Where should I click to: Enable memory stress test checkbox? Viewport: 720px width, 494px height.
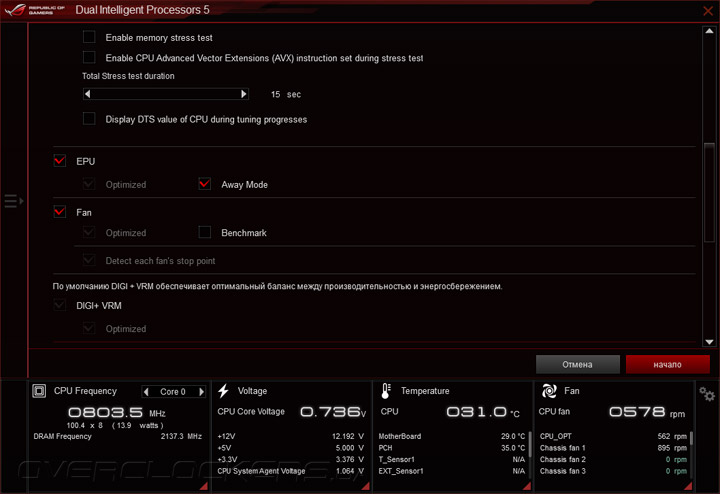89,37
